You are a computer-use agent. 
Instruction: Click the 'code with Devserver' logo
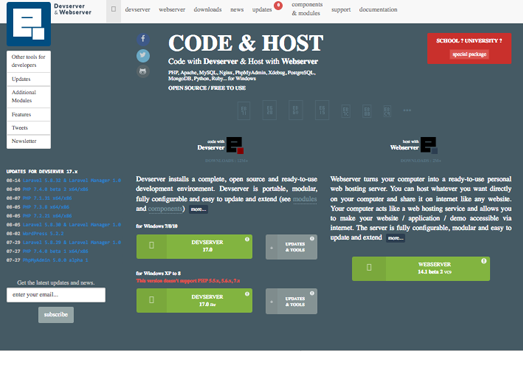(220, 145)
